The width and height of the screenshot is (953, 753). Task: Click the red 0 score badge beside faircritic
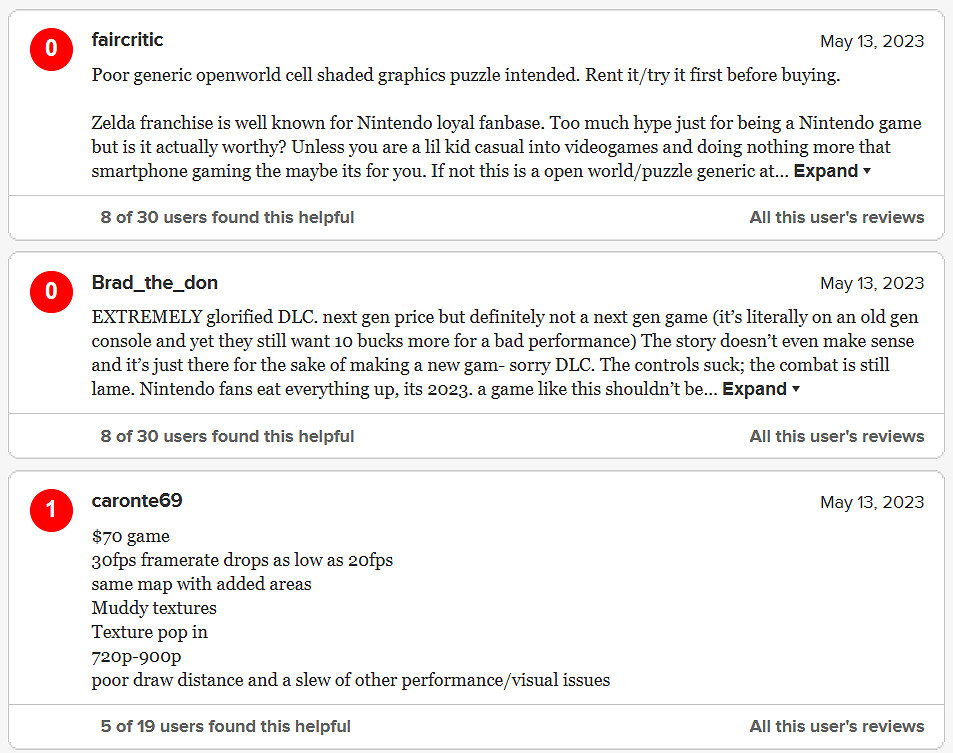point(51,49)
